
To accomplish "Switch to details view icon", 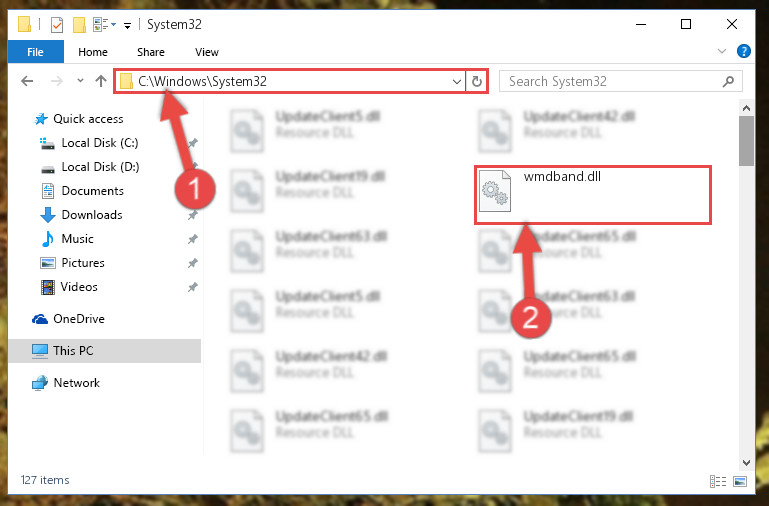I will [718, 481].
